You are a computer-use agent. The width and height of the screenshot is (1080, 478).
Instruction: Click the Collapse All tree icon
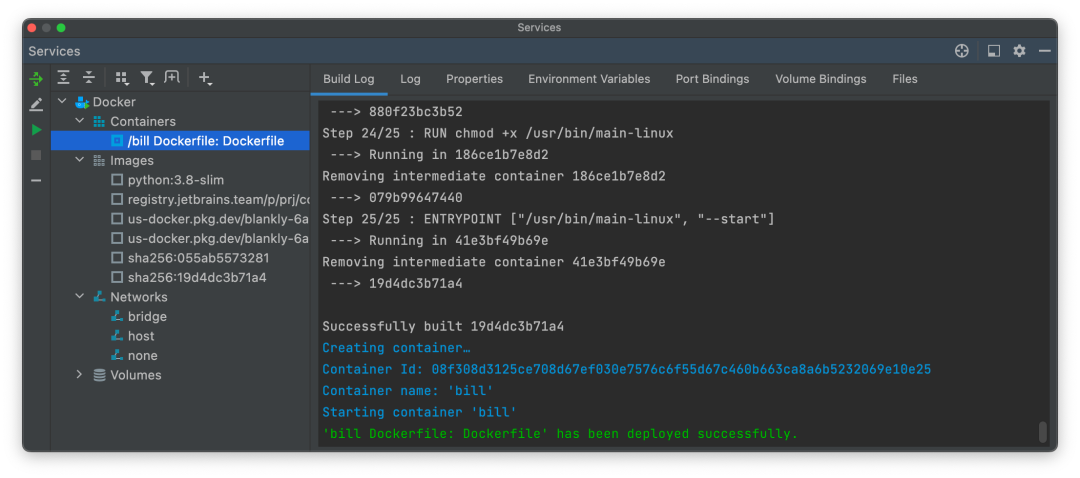tap(89, 78)
